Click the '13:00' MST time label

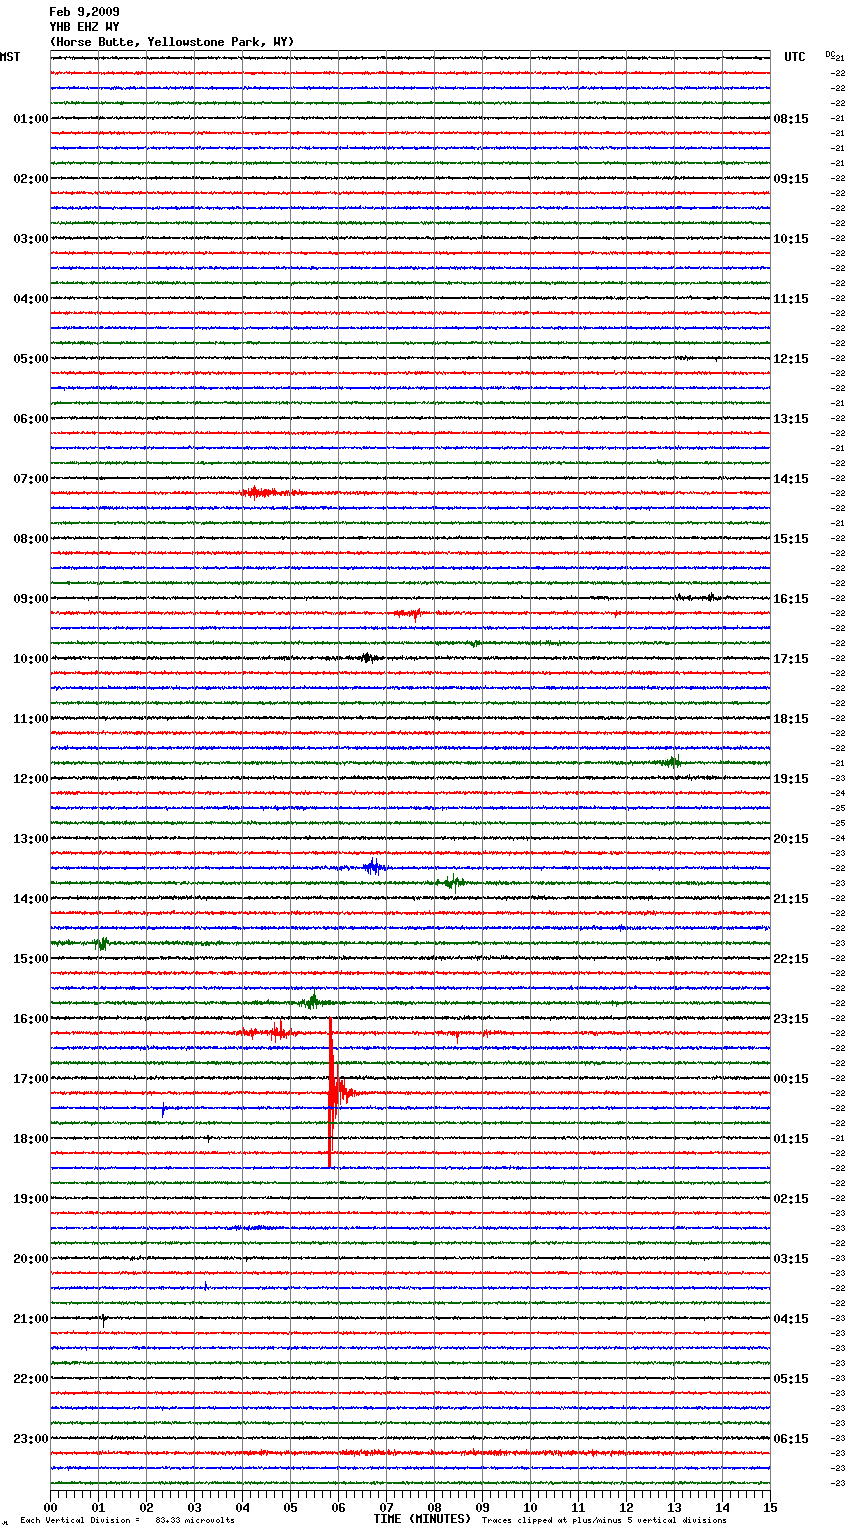pyautogui.click(x=31, y=839)
